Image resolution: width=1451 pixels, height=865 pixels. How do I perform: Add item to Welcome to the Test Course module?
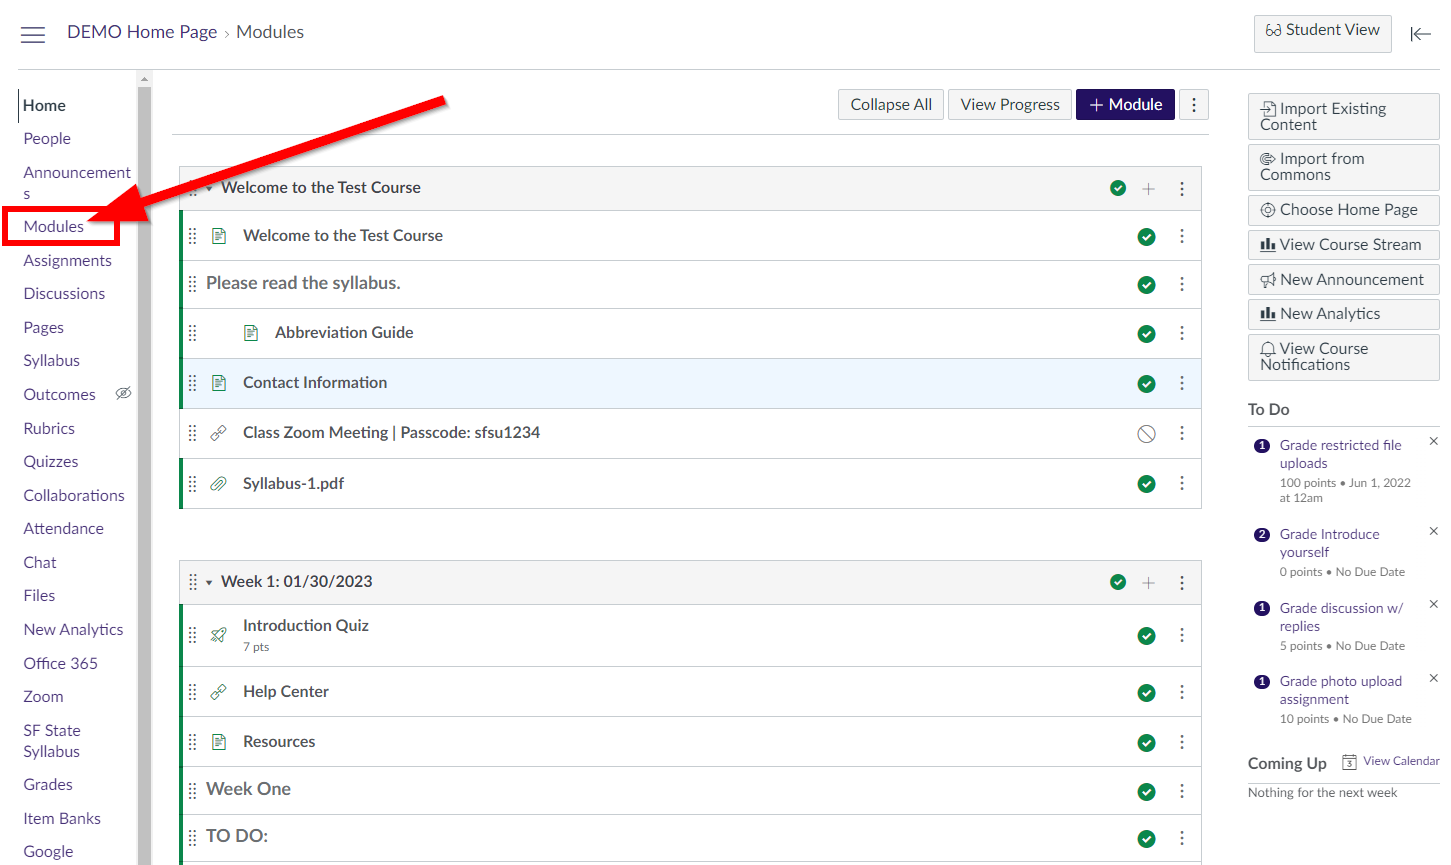point(1148,189)
